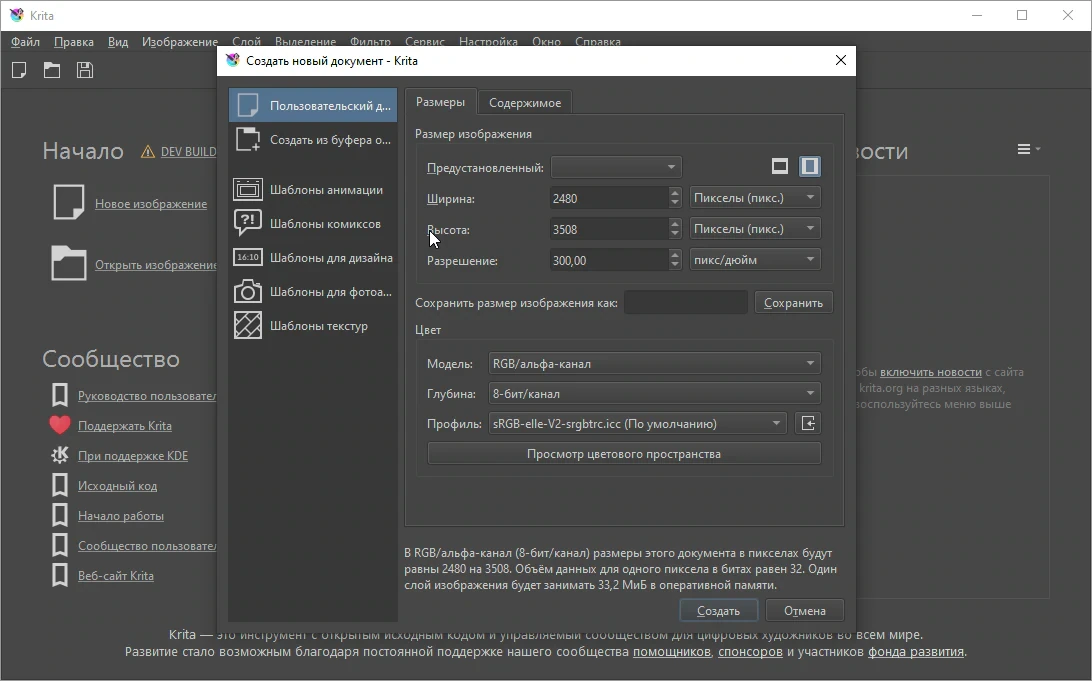
Task: Follow the включить новости link
Action: coord(930,372)
